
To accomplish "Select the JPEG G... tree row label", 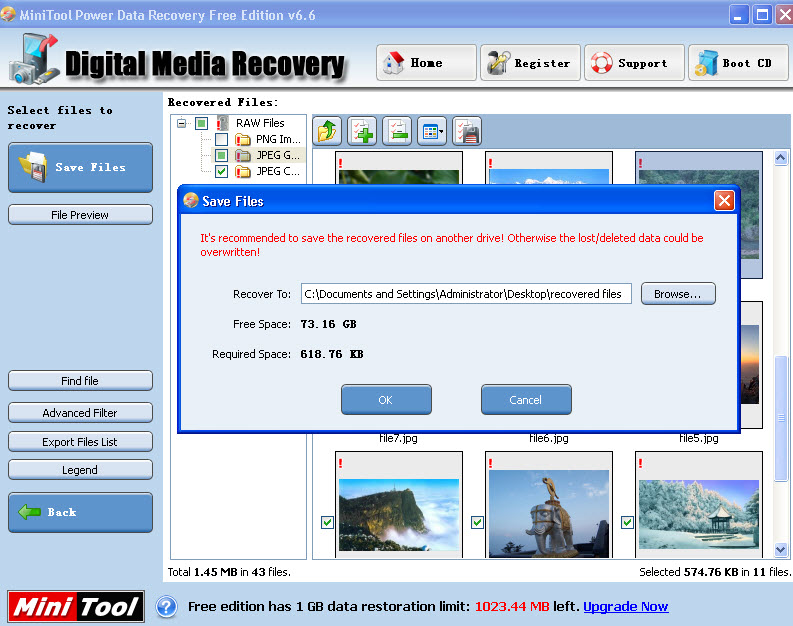I will (x=278, y=155).
